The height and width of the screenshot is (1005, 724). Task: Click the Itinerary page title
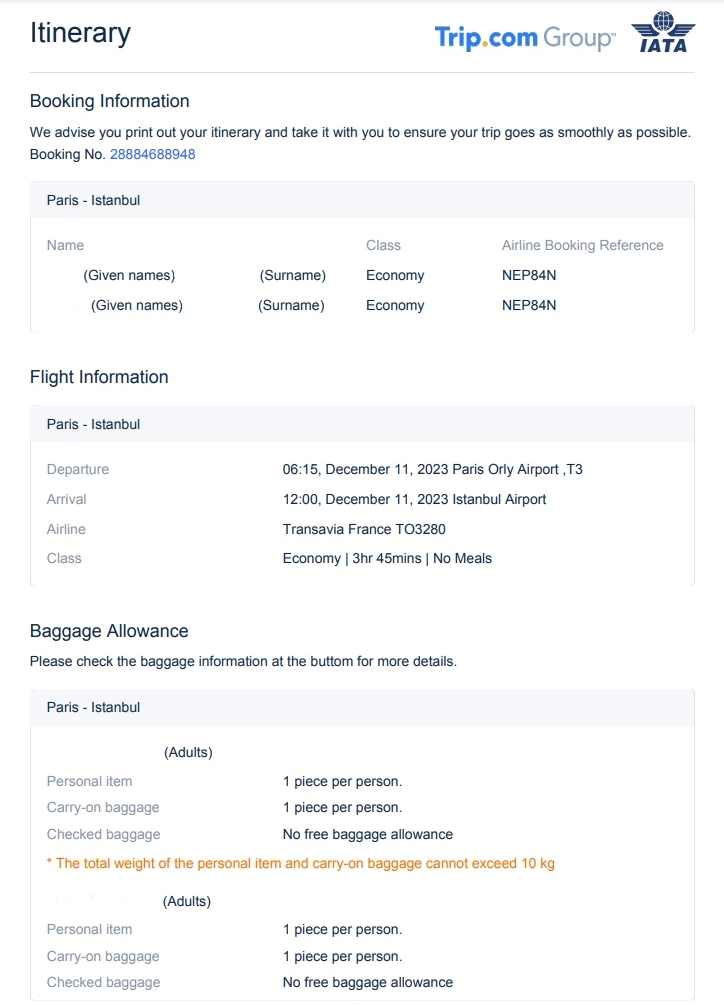point(80,33)
